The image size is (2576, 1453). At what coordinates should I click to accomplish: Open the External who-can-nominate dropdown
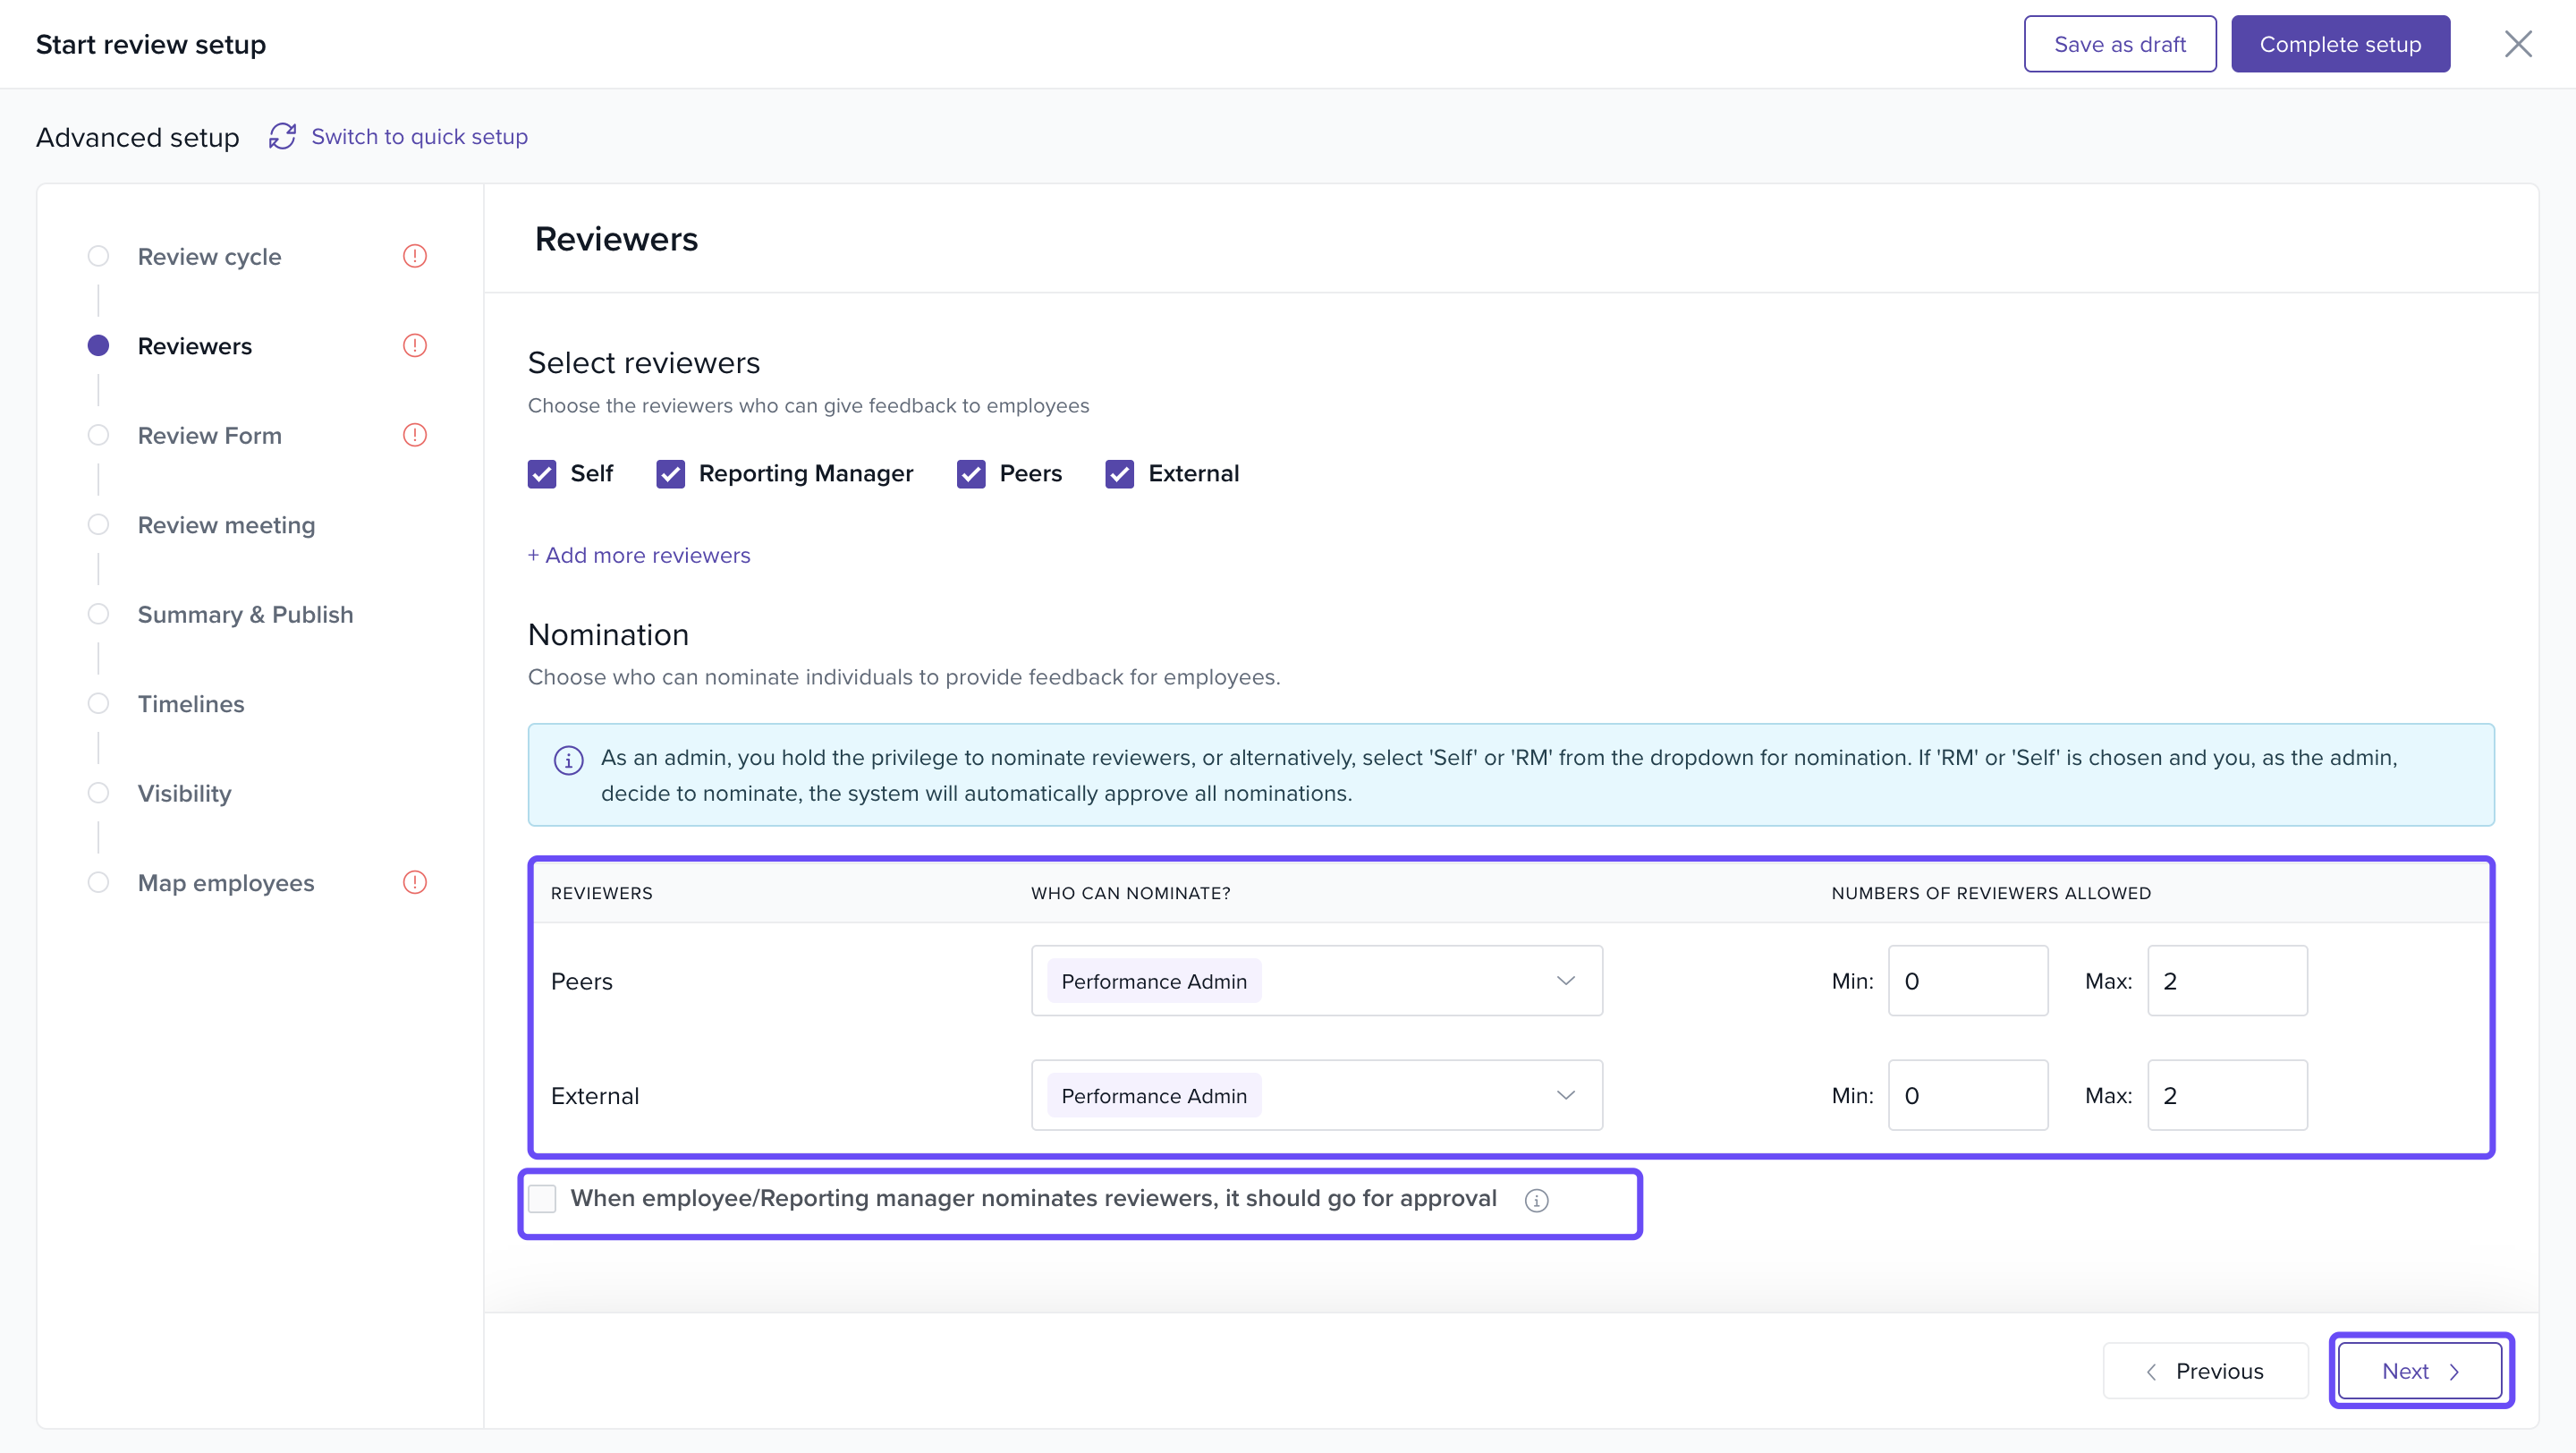[x=1316, y=1095]
